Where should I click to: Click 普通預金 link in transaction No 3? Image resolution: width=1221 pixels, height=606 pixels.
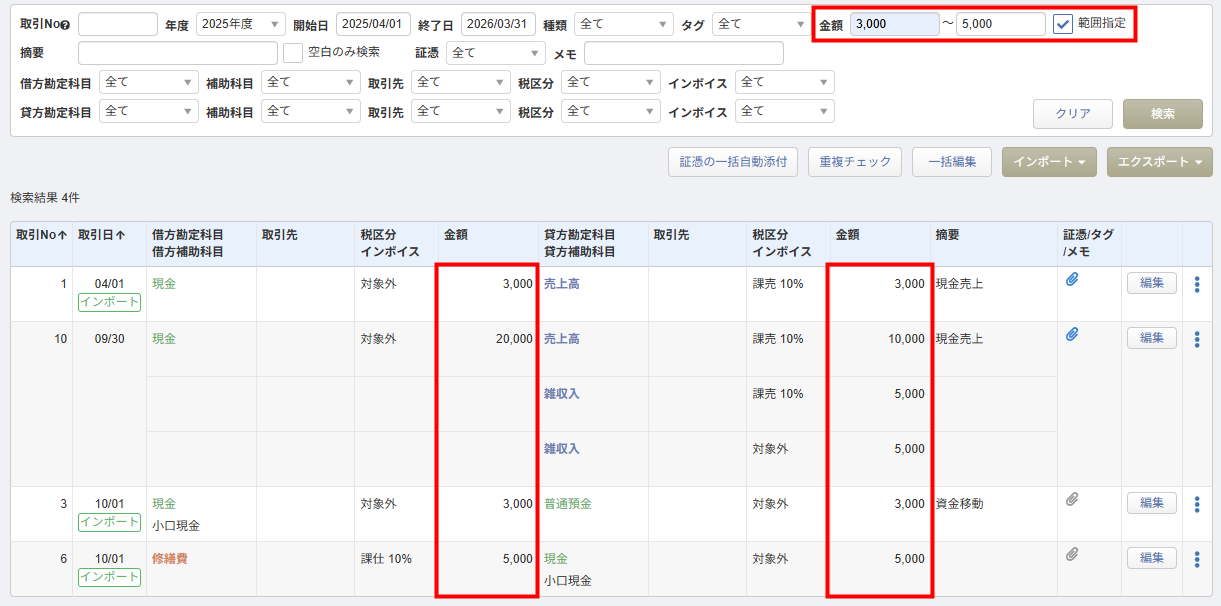click(567, 504)
